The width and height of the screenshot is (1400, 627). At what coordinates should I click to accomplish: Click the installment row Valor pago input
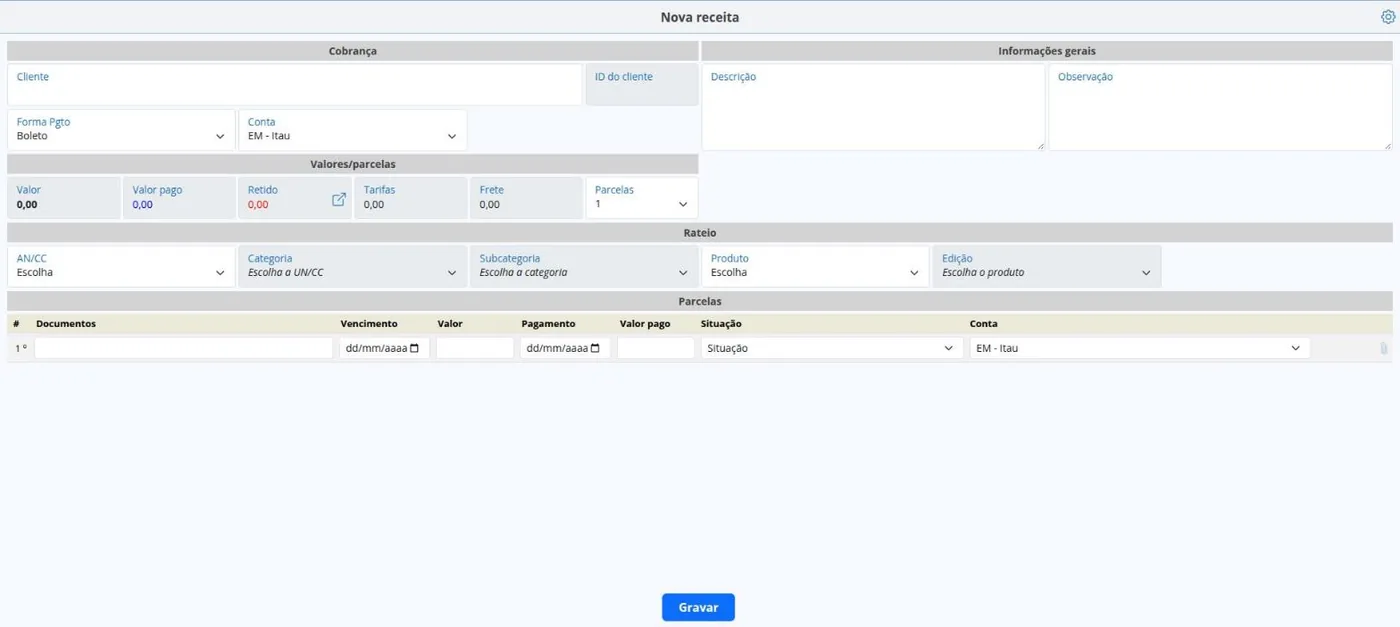[x=656, y=348]
